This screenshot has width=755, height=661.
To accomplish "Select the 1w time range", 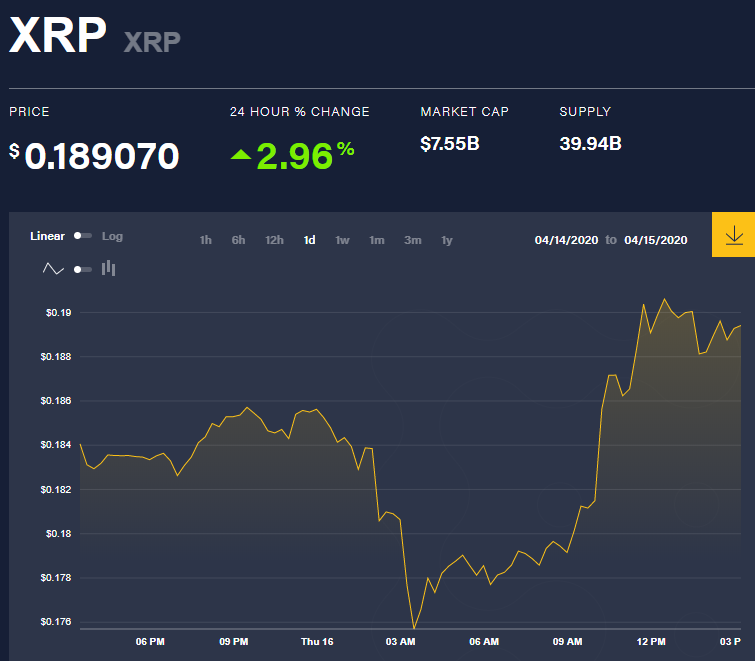I will [x=342, y=240].
